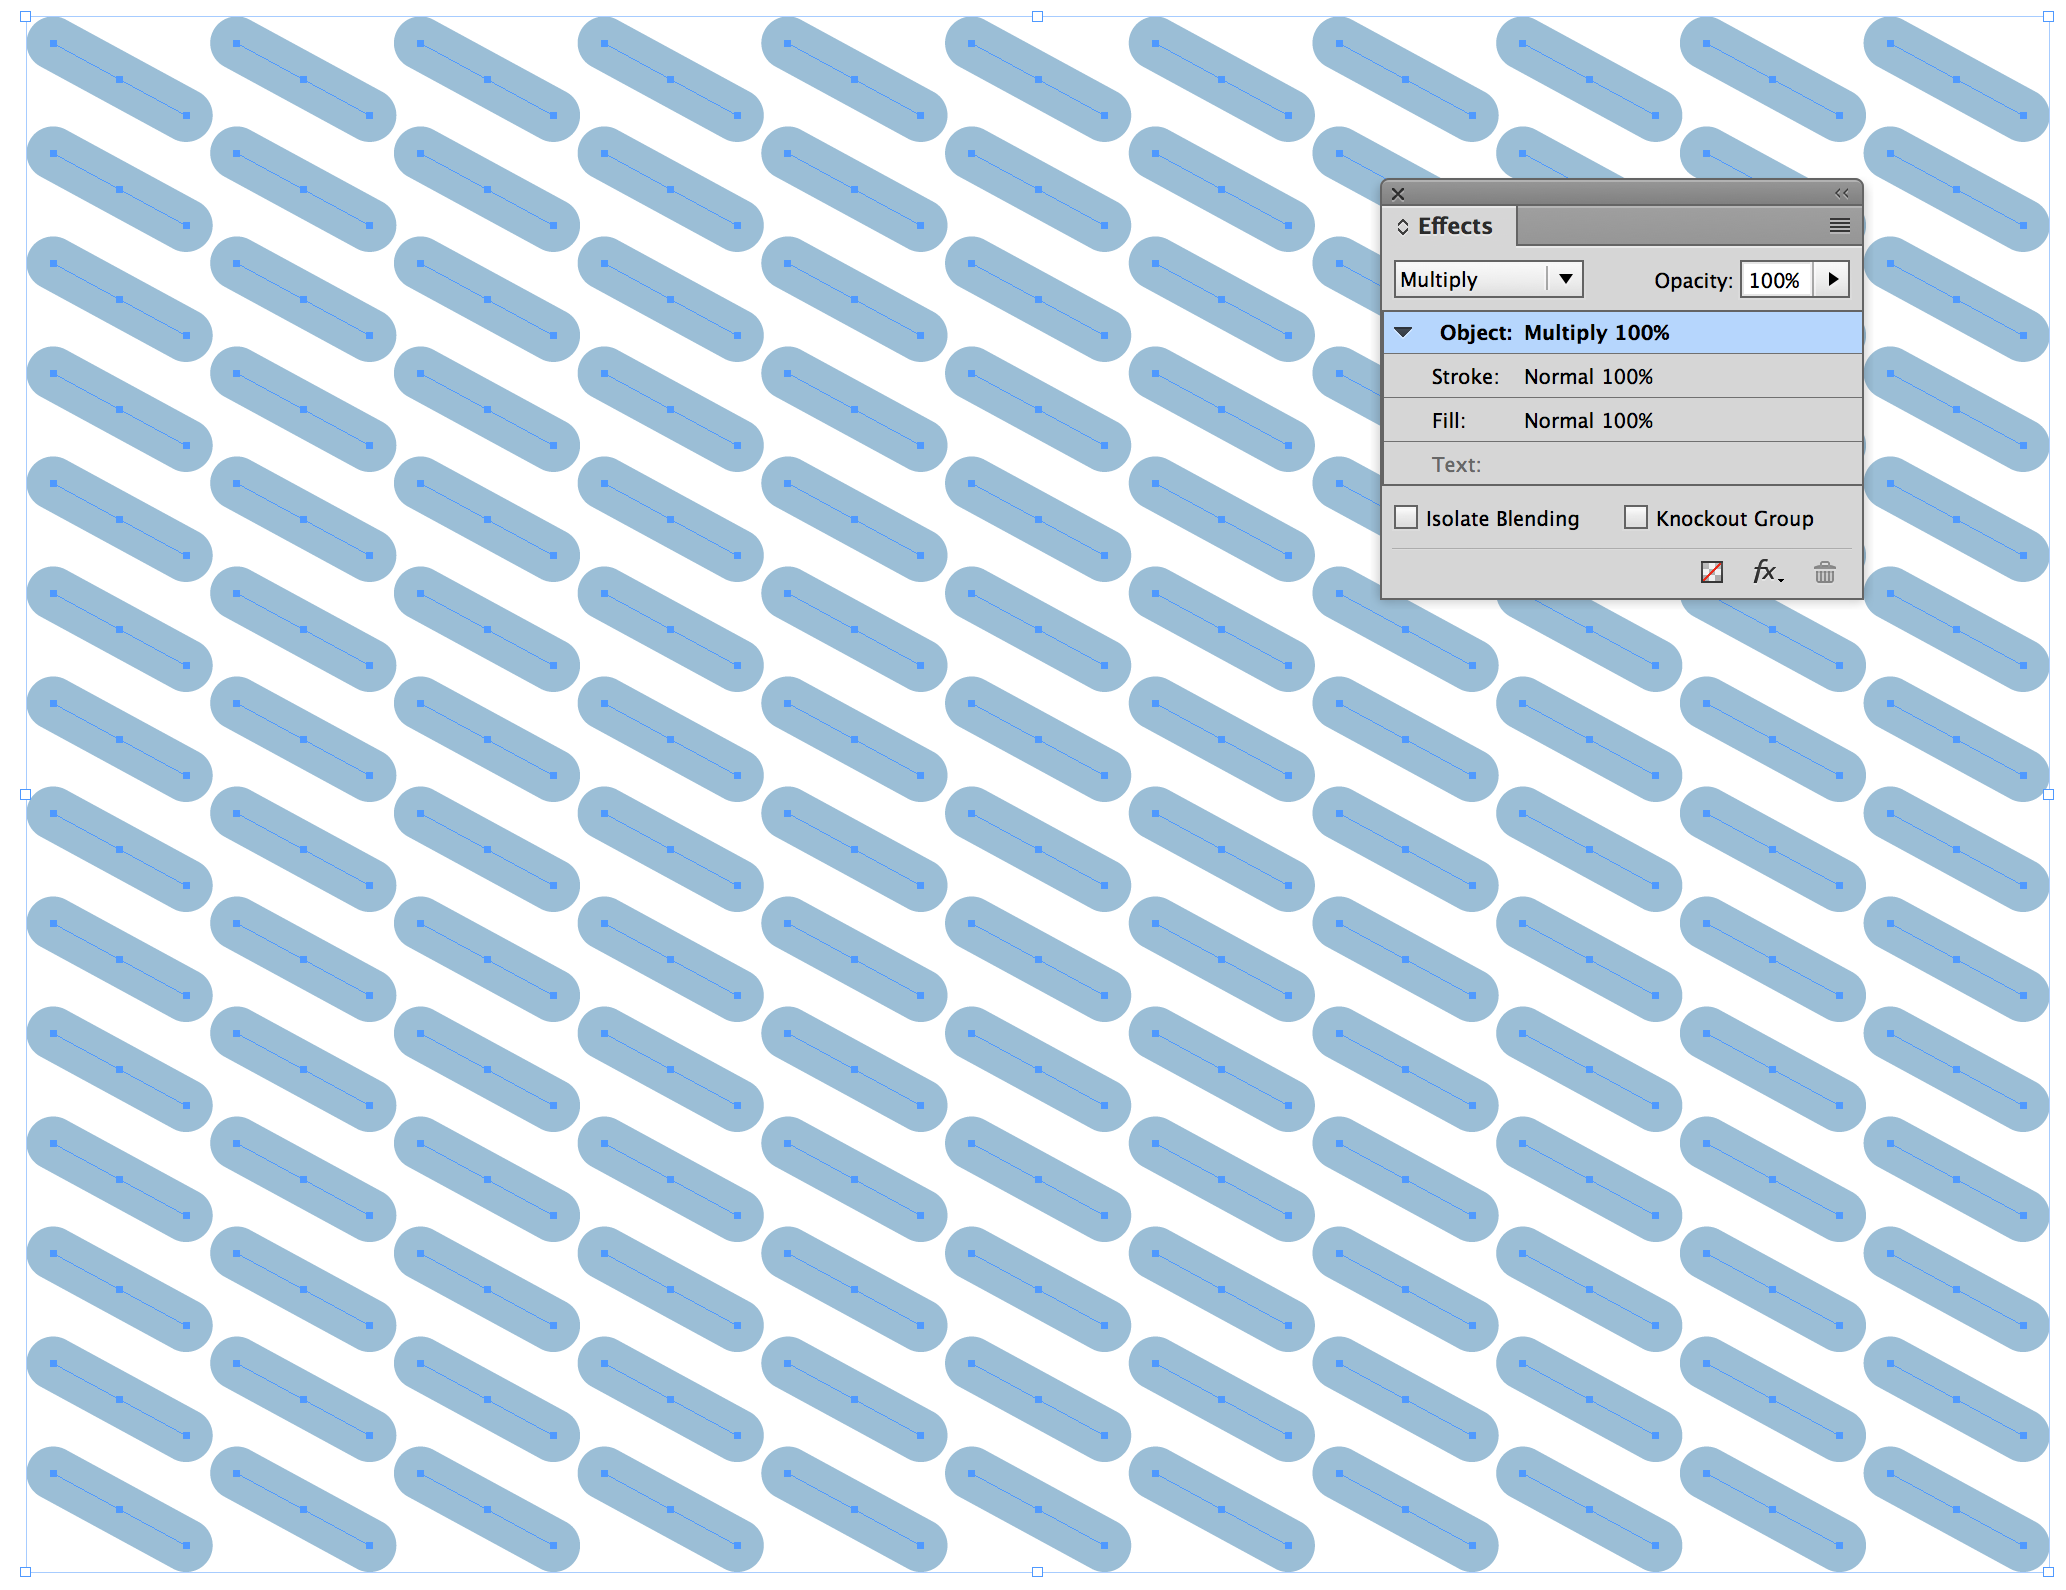The height and width of the screenshot is (1590, 2066).
Task: Expand the Object blend mode row
Action: pyautogui.click(x=1411, y=329)
